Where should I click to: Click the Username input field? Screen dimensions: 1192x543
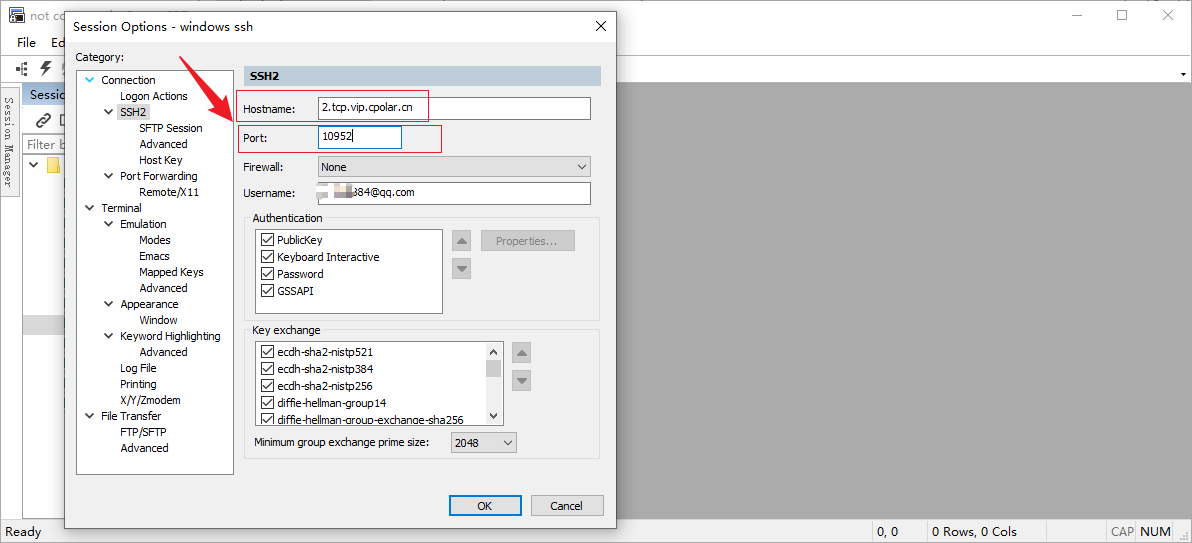(x=454, y=193)
